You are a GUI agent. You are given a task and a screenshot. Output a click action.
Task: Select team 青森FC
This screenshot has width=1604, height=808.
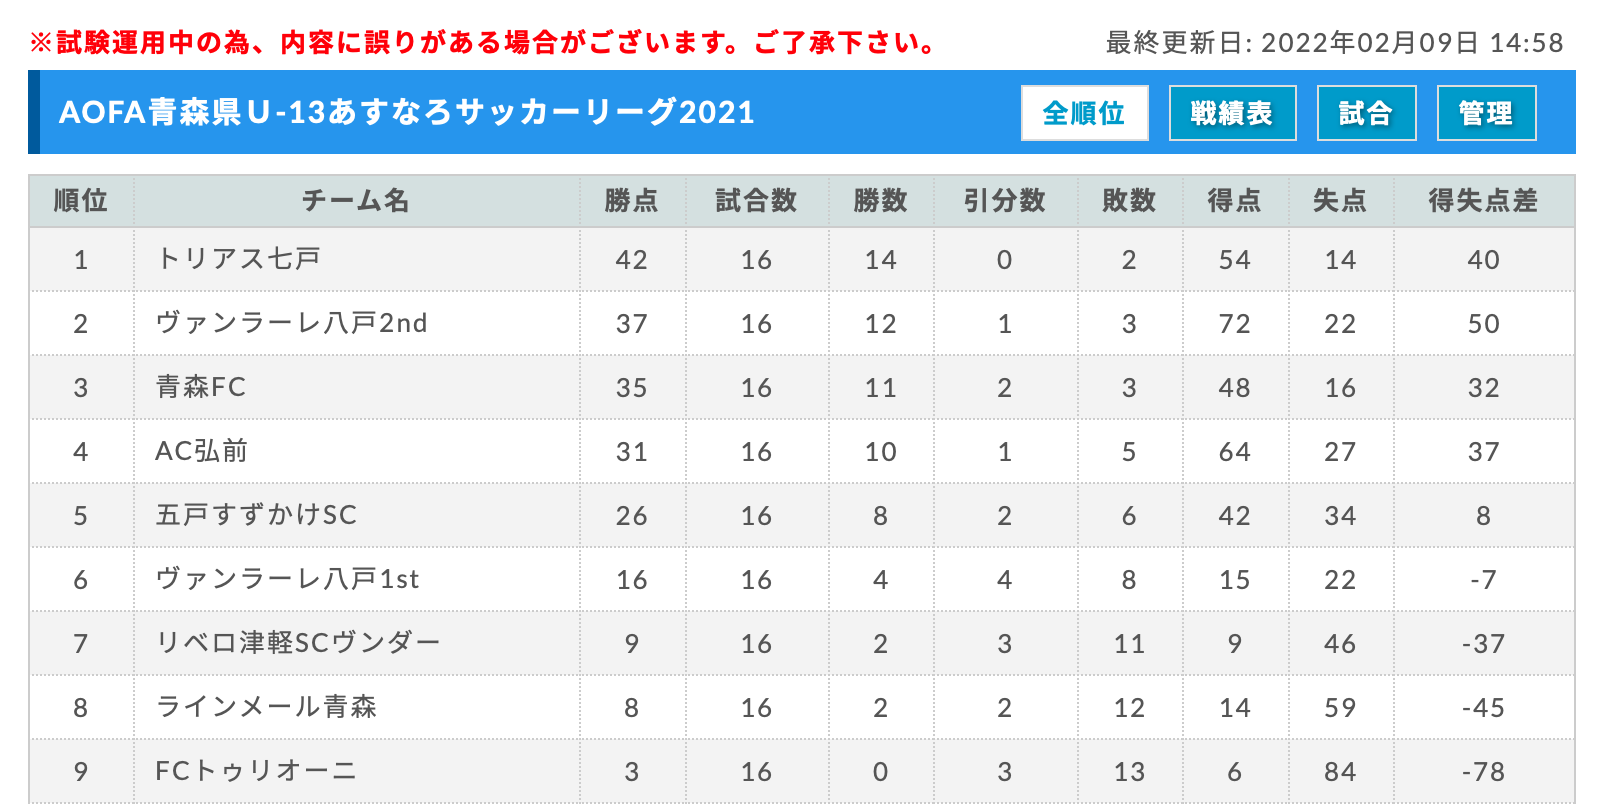click(201, 387)
